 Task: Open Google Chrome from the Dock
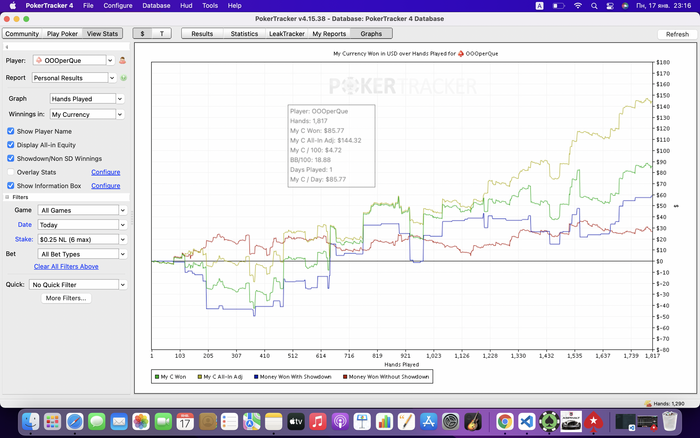click(505, 421)
